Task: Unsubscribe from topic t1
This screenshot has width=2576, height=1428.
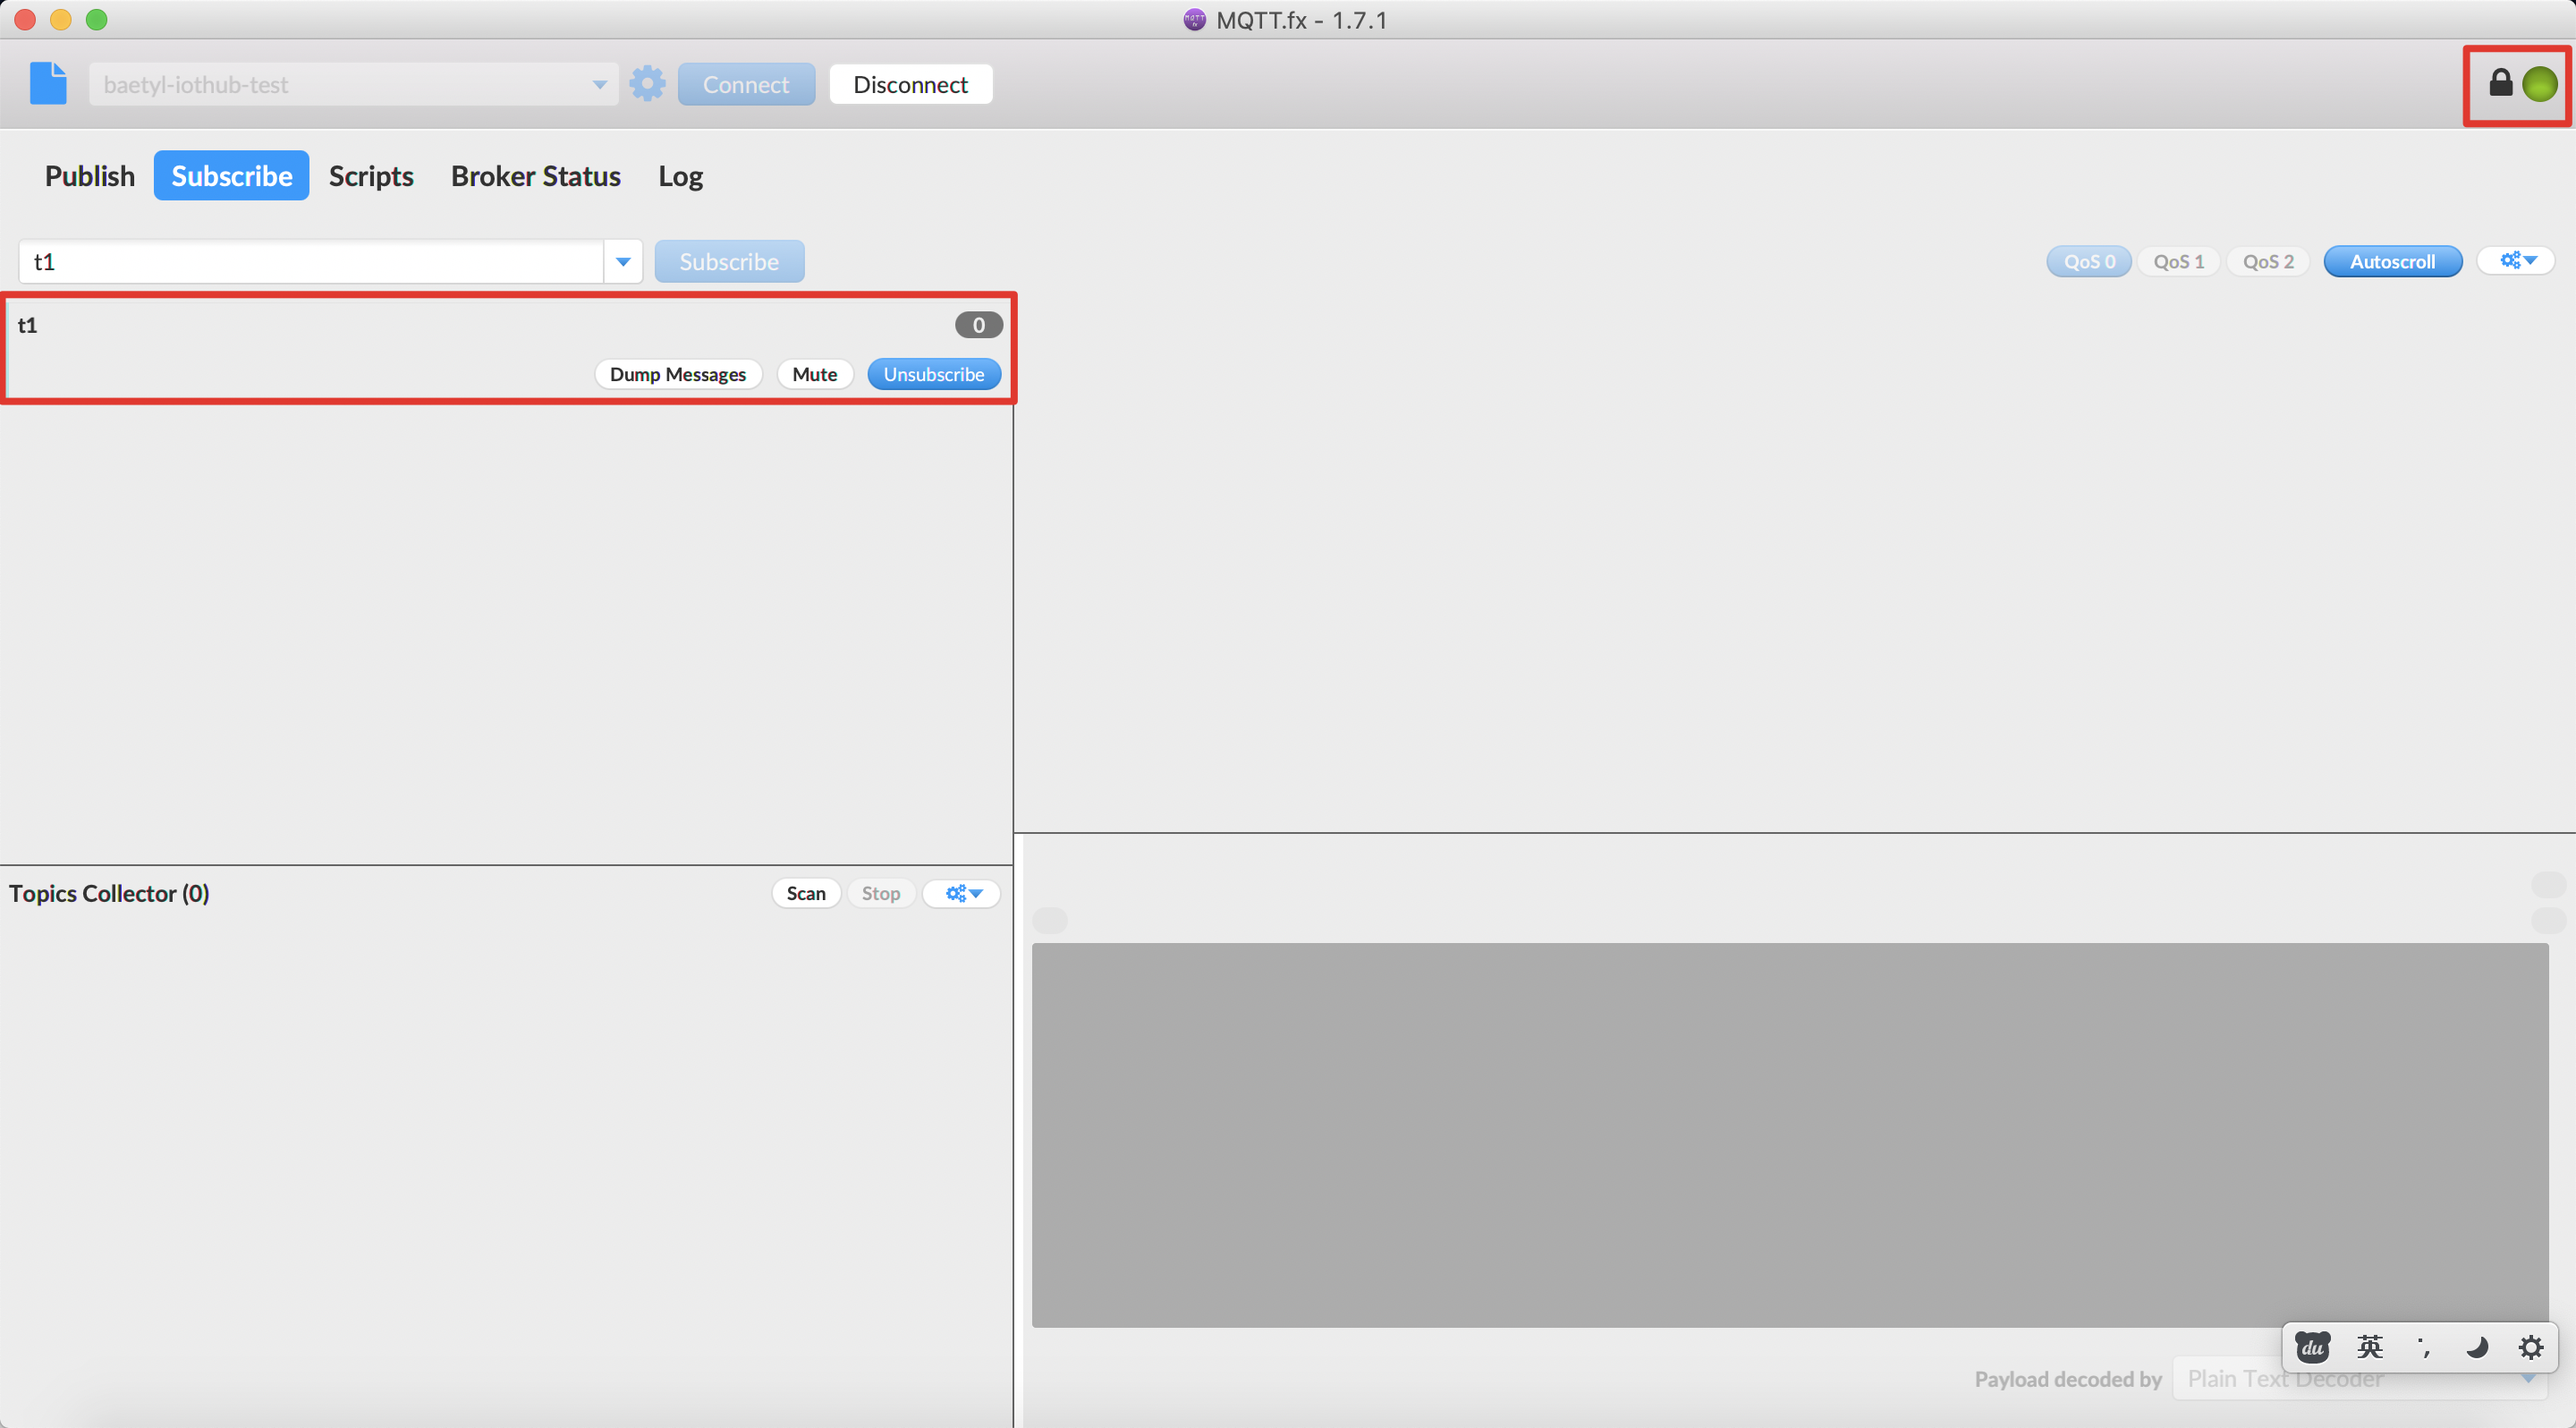Action: click(x=934, y=374)
